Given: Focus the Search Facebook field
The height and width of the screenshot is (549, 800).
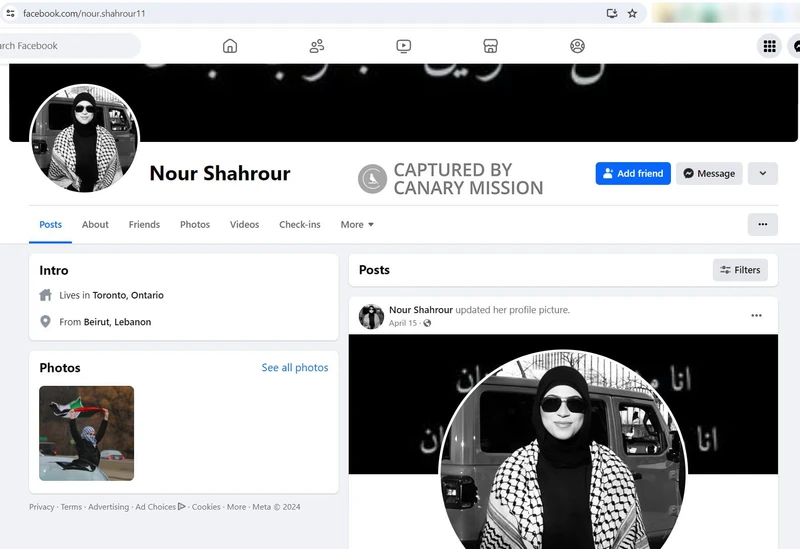Looking at the screenshot, I should coord(70,46).
